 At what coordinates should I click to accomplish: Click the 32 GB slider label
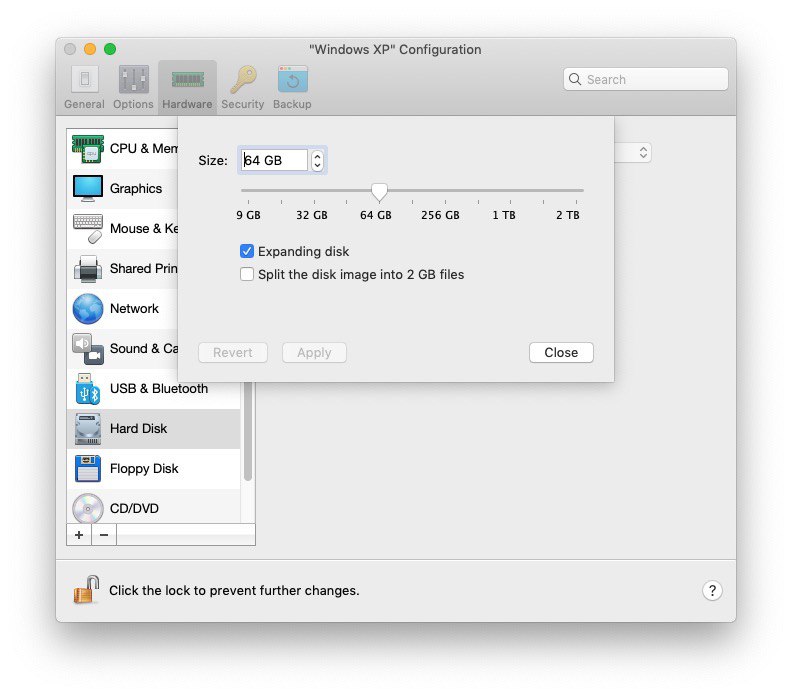coord(312,215)
